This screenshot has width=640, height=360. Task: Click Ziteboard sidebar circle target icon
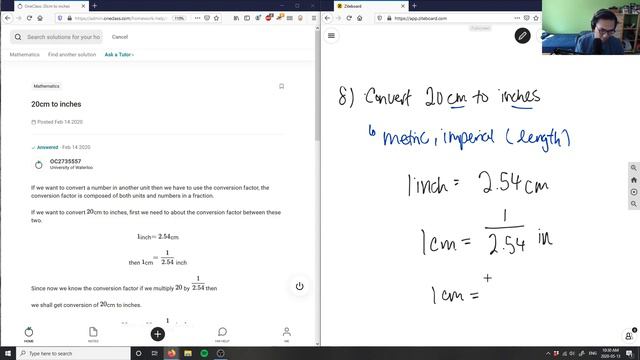pyautogui.click(x=633, y=192)
